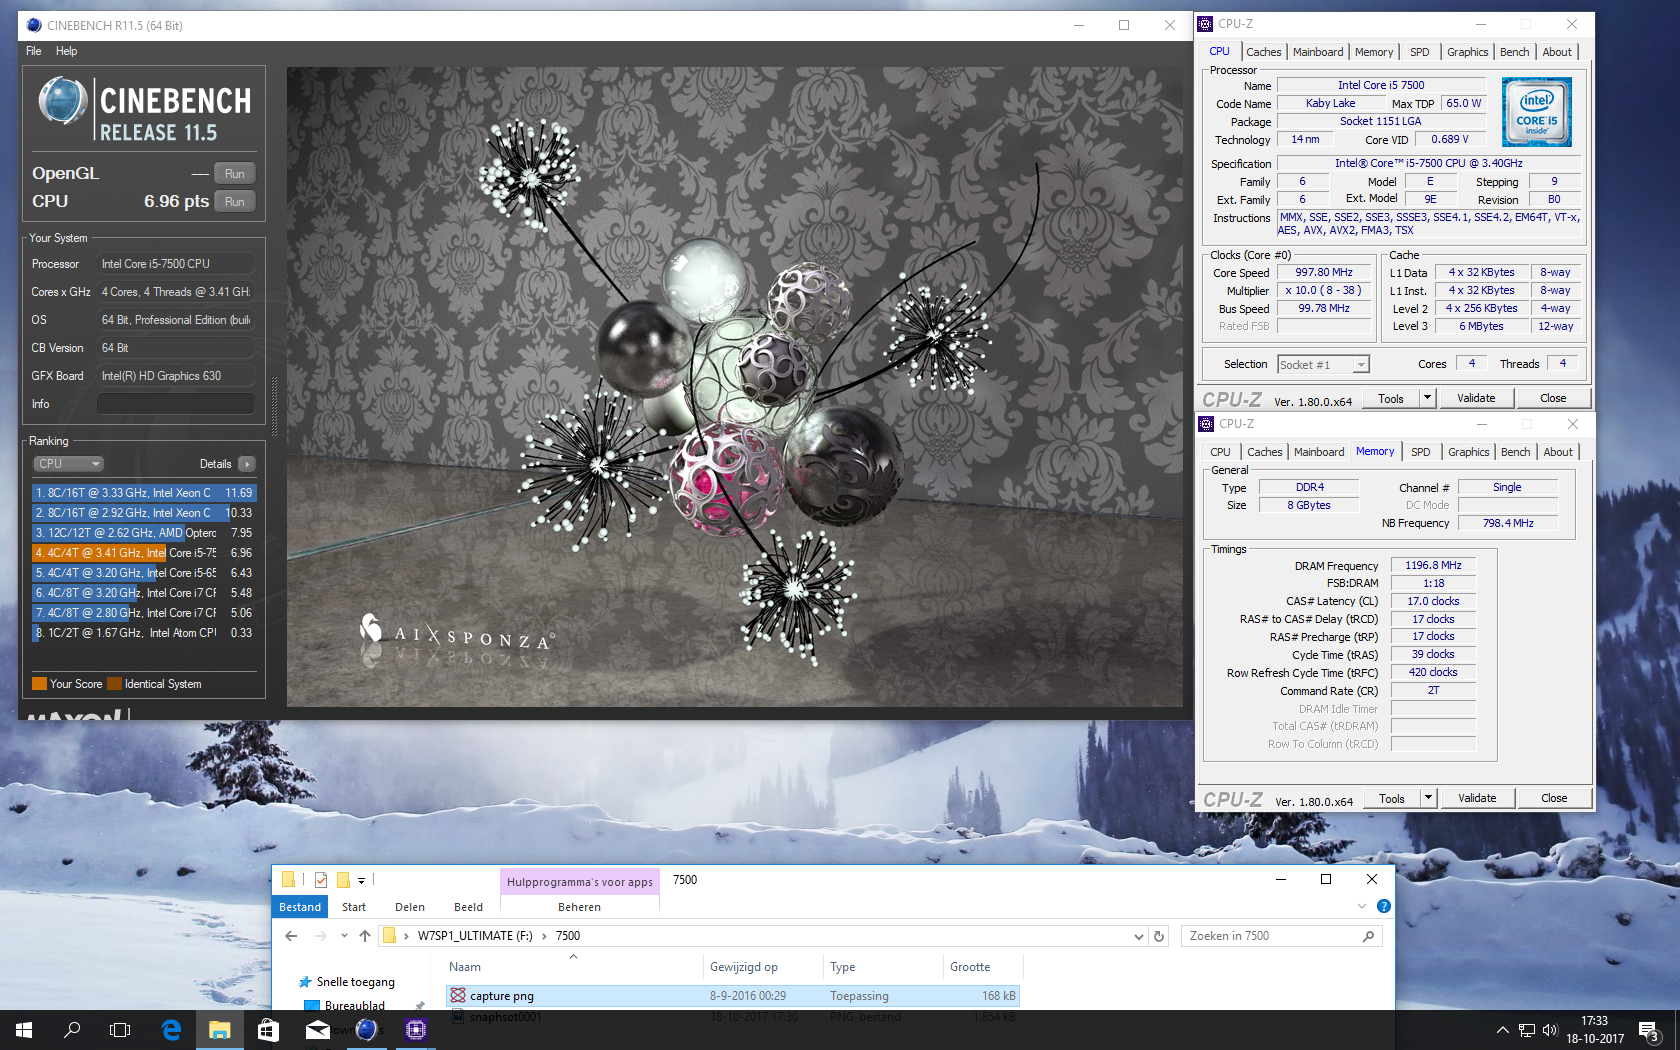1680x1050 pixels.
Task: Expand Tools dropdown arrow in upper CPU-Z window
Action: 1428,398
